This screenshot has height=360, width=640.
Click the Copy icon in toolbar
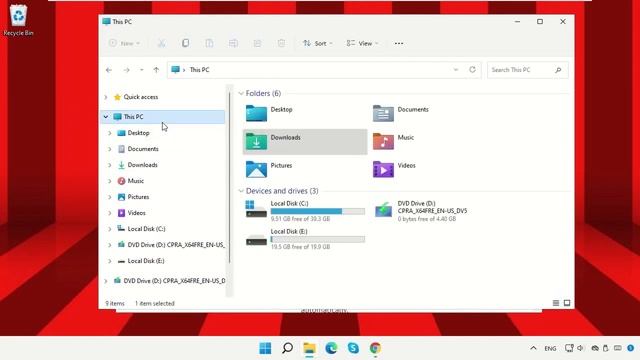185,43
